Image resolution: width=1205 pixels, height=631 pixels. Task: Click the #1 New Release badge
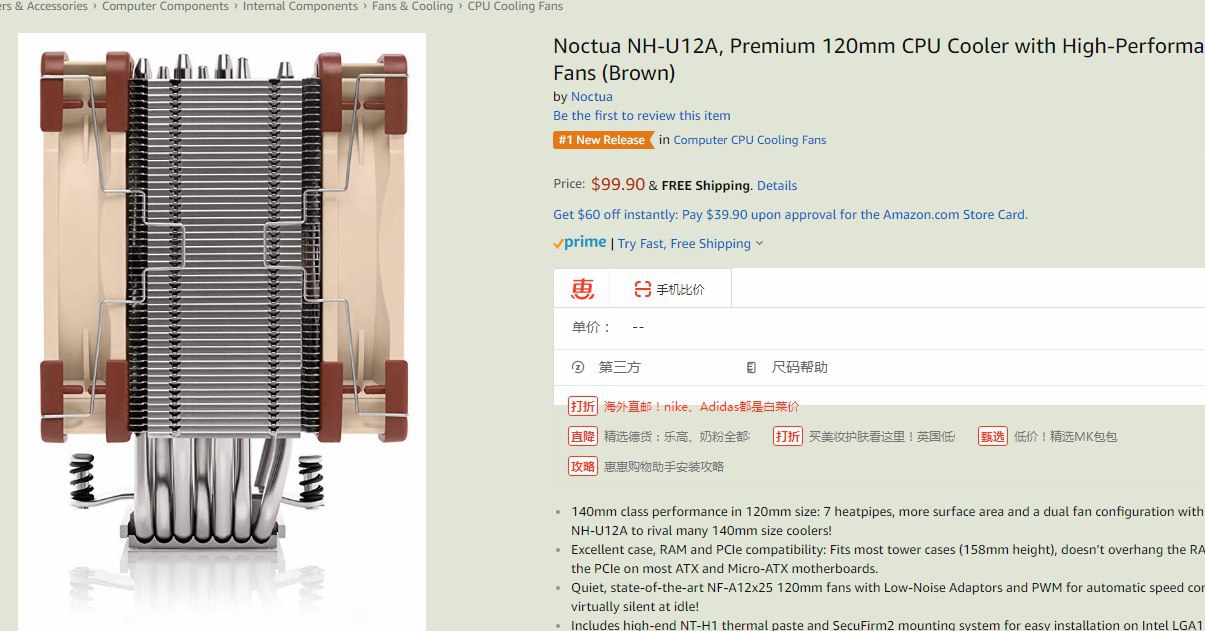[x=603, y=140]
